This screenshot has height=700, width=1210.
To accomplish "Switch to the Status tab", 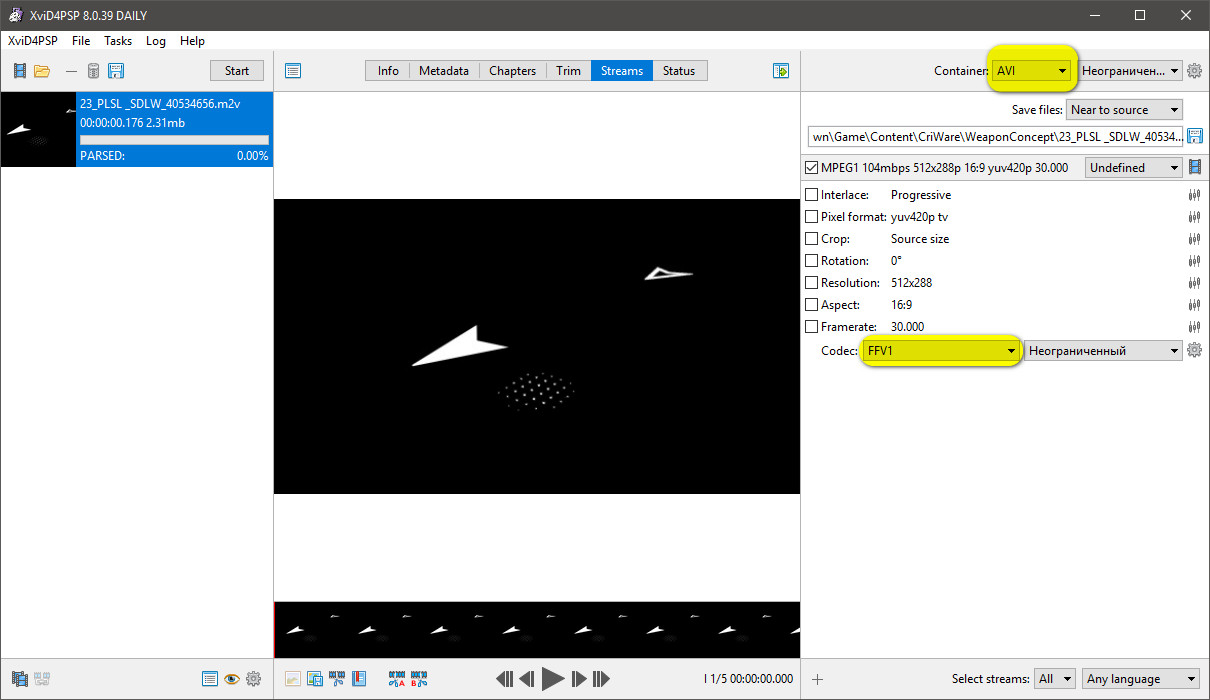I will click(678, 71).
